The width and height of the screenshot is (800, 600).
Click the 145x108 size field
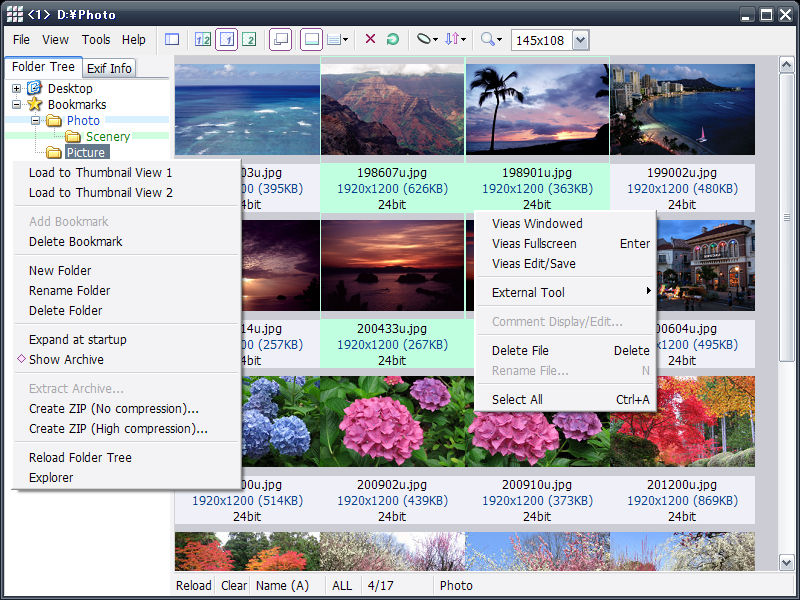pyautogui.click(x=542, y=40)
